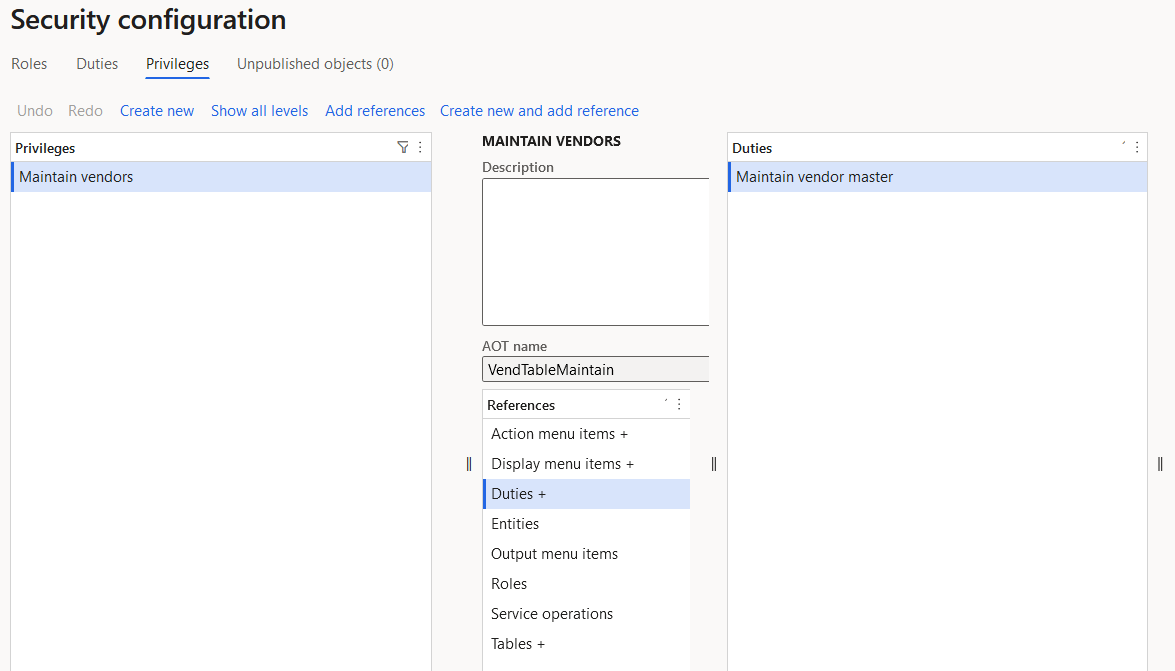
Task: Click the Security configuration page title
Action: point(148,19)
